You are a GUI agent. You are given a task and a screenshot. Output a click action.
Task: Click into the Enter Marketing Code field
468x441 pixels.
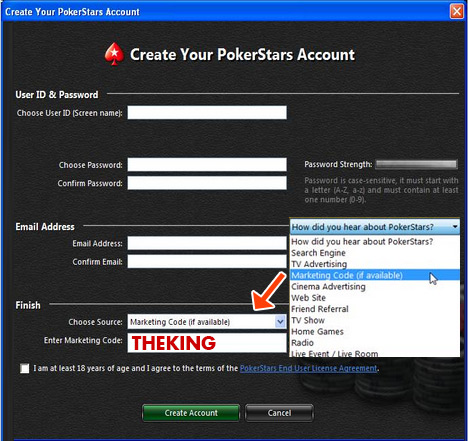(x=207, y=343)
